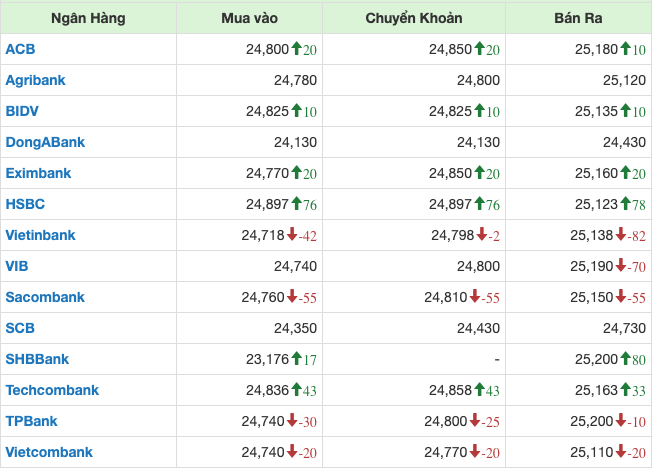Click the Chuyển Khoản column header
Viewport: 653px width, 470px height.
pos(414,18)
